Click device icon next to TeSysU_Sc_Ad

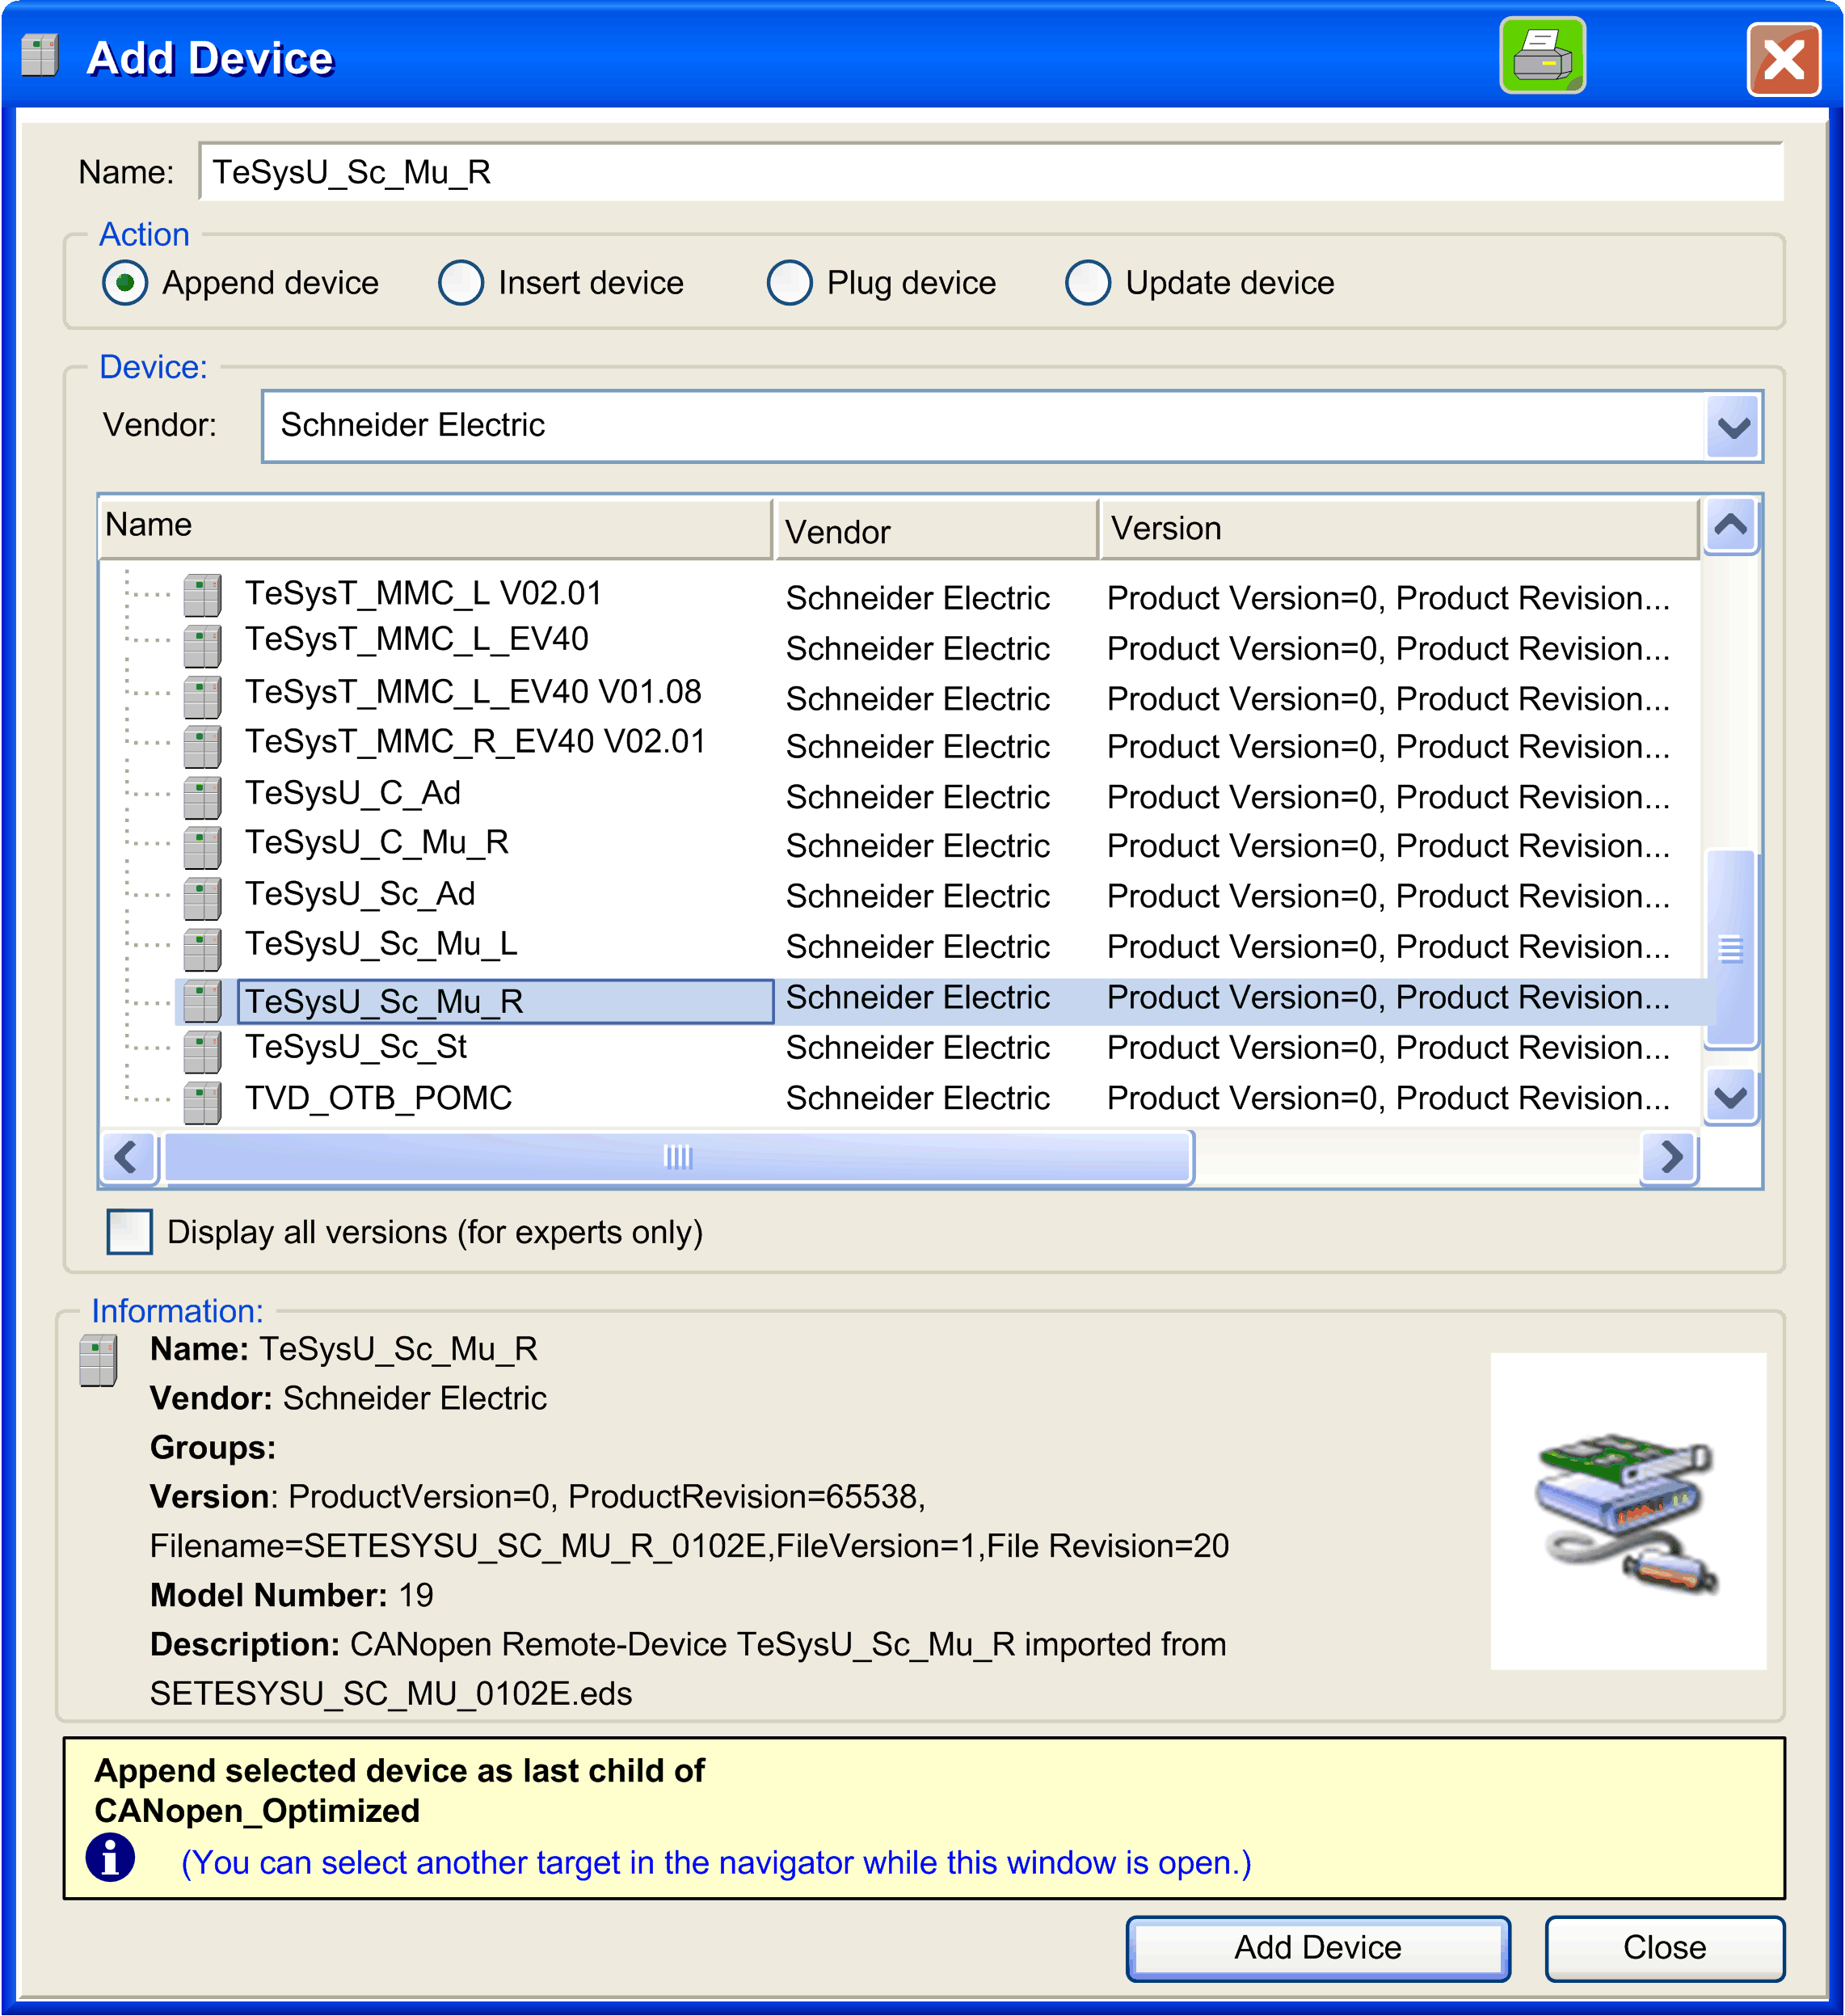point(202,898)
